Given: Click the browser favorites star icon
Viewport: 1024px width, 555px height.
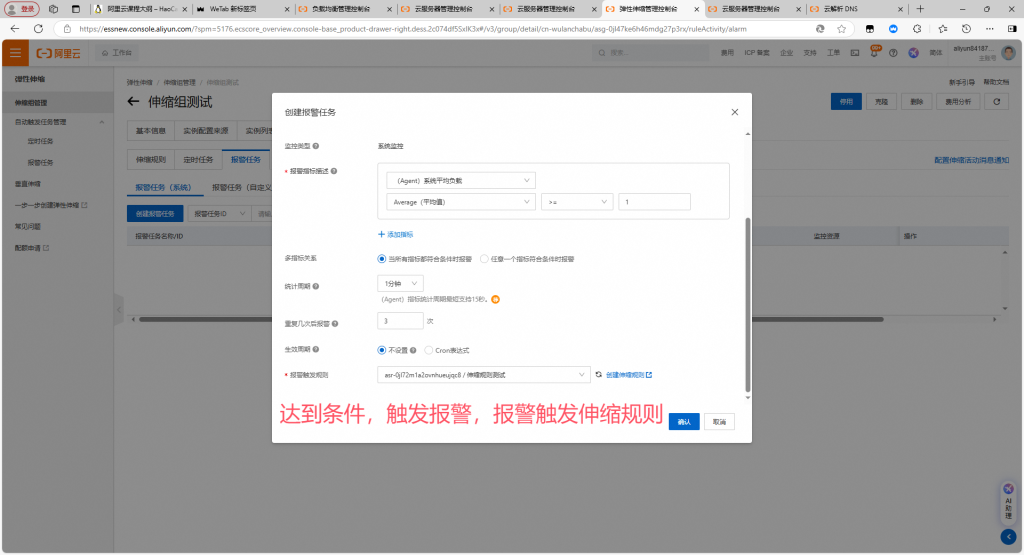Looking at the screenshot, I should 842,29.
